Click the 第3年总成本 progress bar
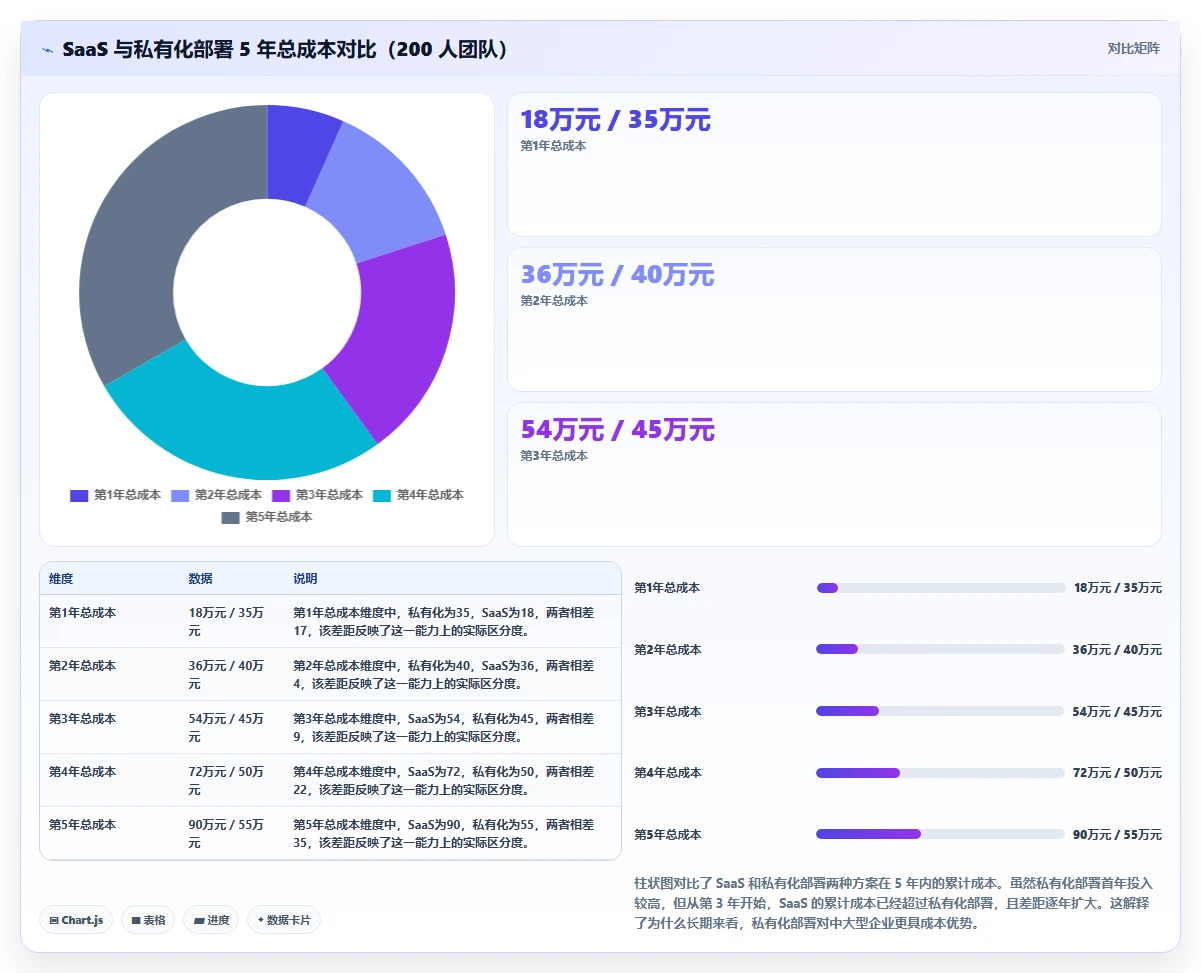The width and height of the screenshot is (1201, 973). point(941,711)
